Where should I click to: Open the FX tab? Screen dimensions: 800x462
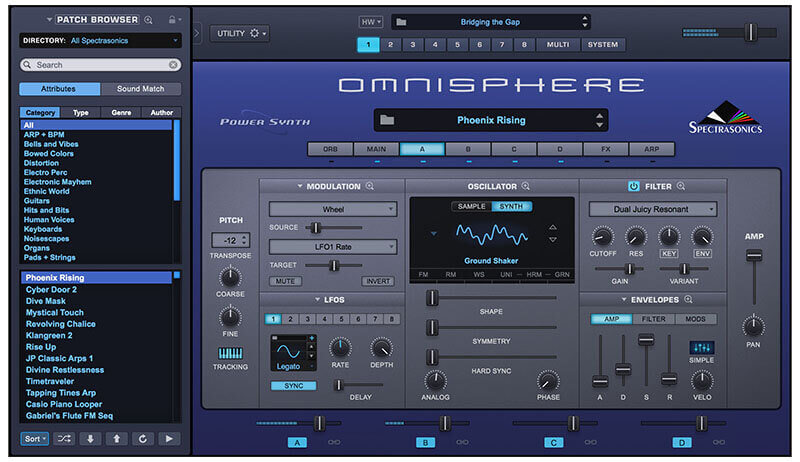[606, 149]
